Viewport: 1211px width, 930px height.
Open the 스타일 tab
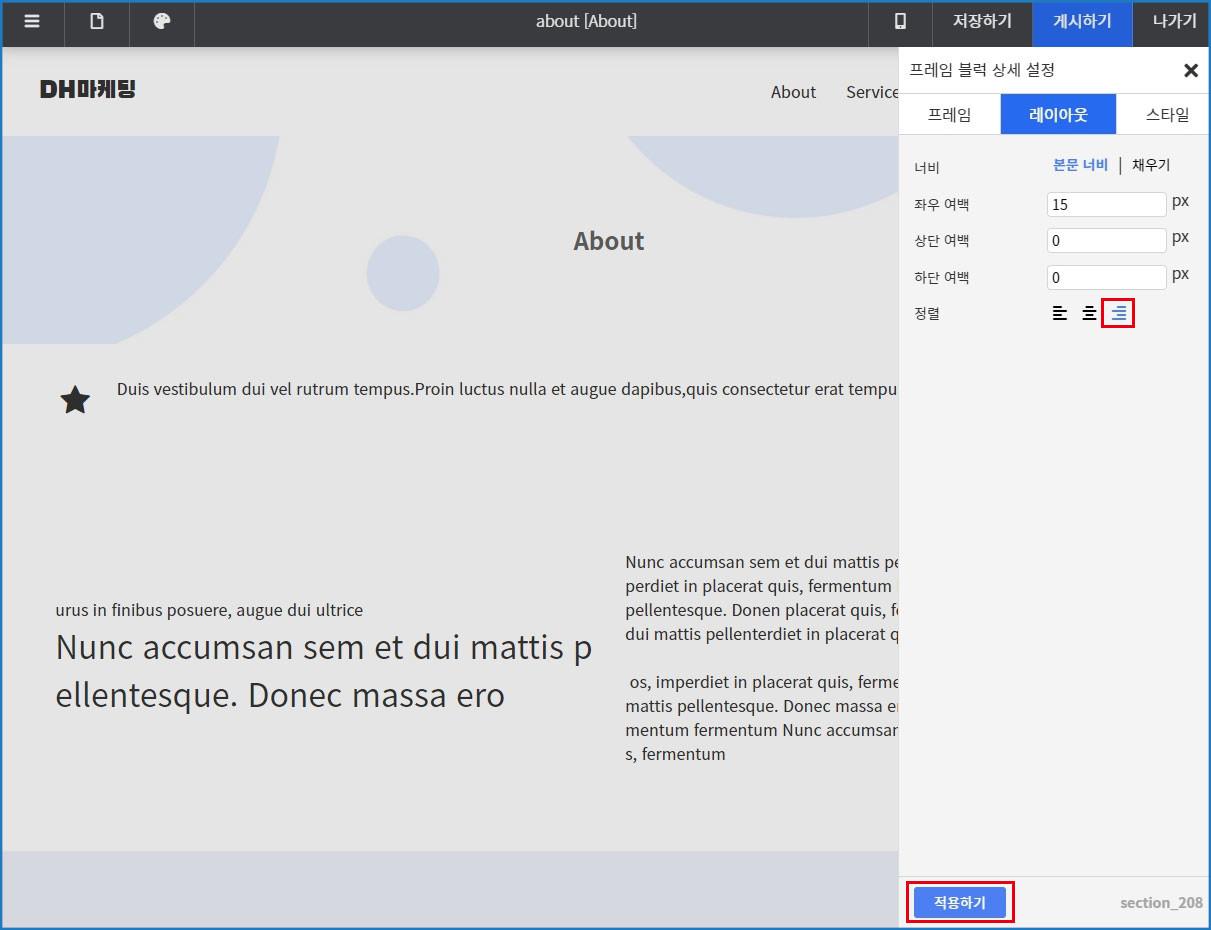(x=1167, y=115)
